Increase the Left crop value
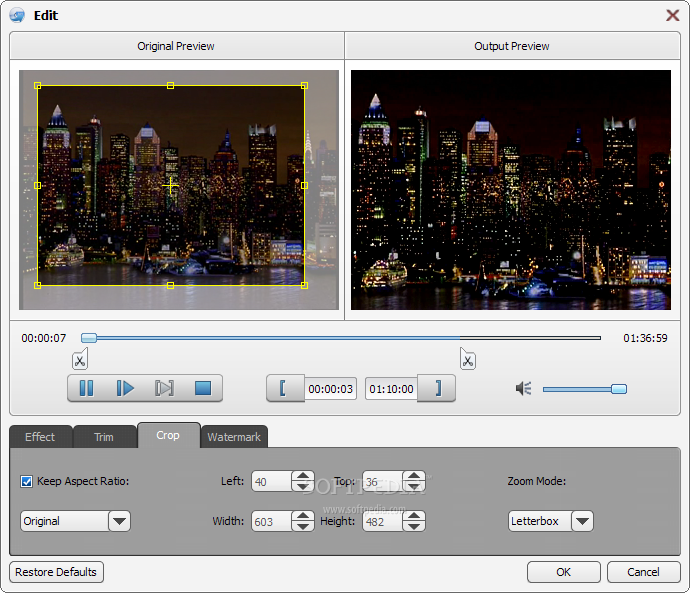Screen dimensions: 690x593 [x=303, y=476]
